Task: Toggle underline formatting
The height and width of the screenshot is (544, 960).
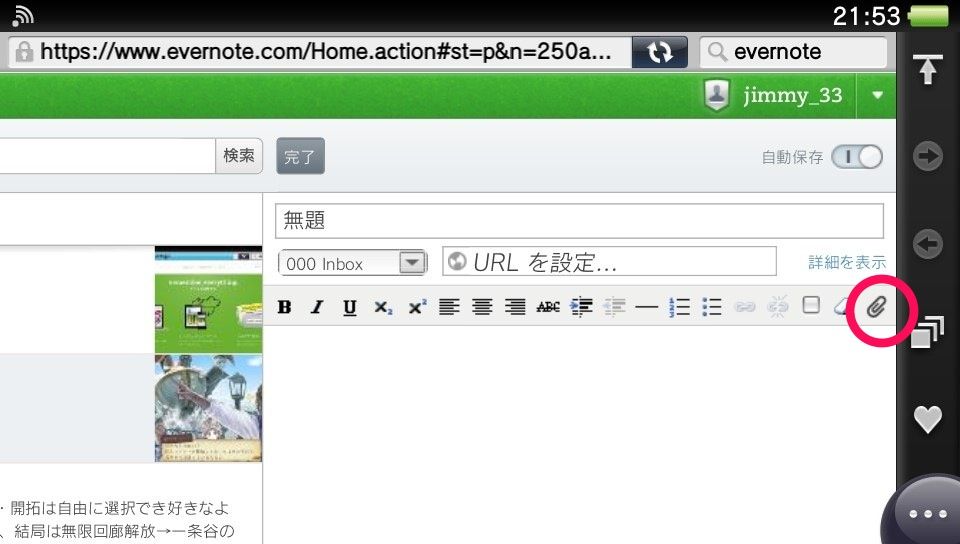Action: pyautogui.click(x=350, y=307)
